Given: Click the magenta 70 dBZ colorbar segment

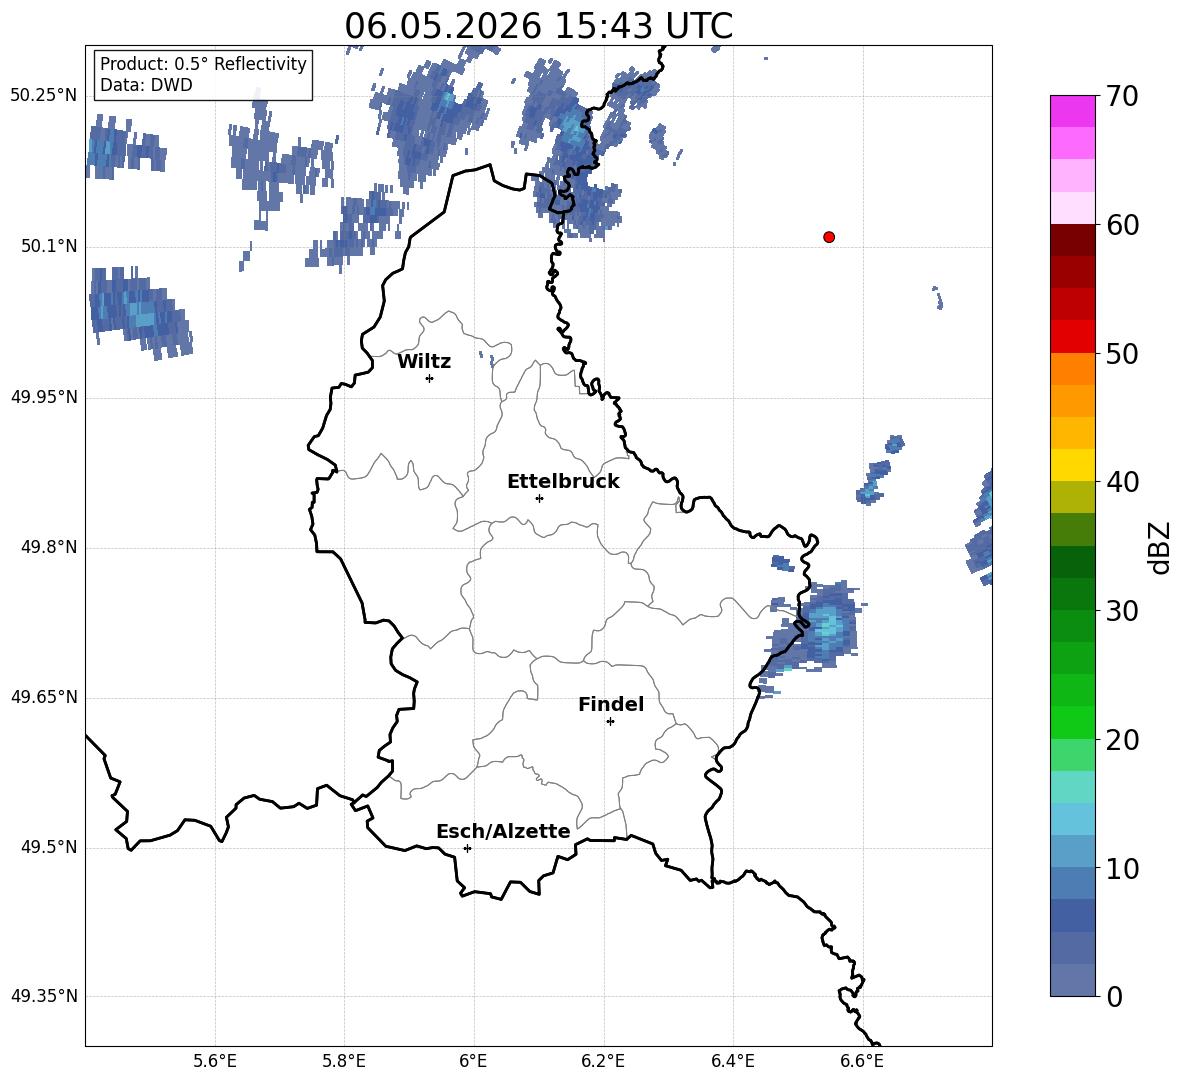Looking at the screenshot, I should tap(1072, 111).
